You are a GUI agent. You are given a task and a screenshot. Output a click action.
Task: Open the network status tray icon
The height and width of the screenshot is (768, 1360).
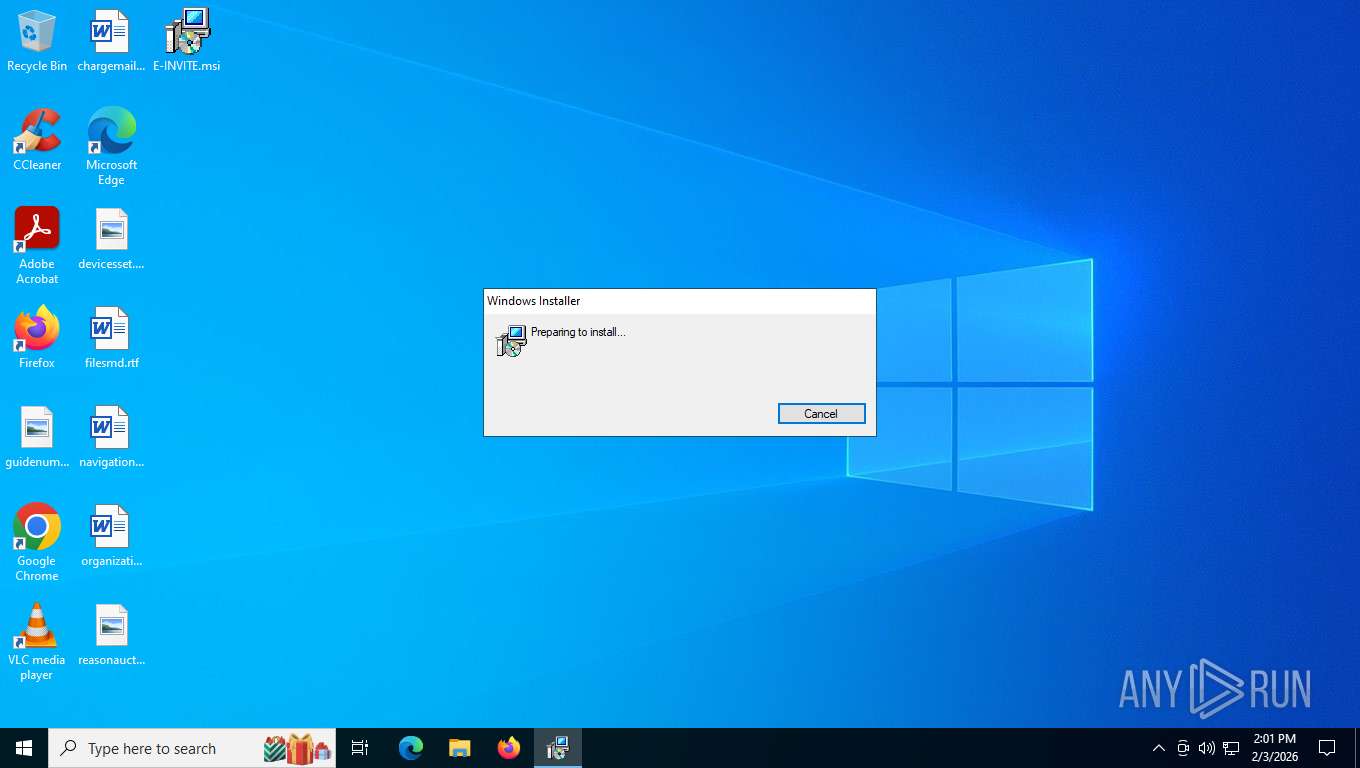(1231, 748)
